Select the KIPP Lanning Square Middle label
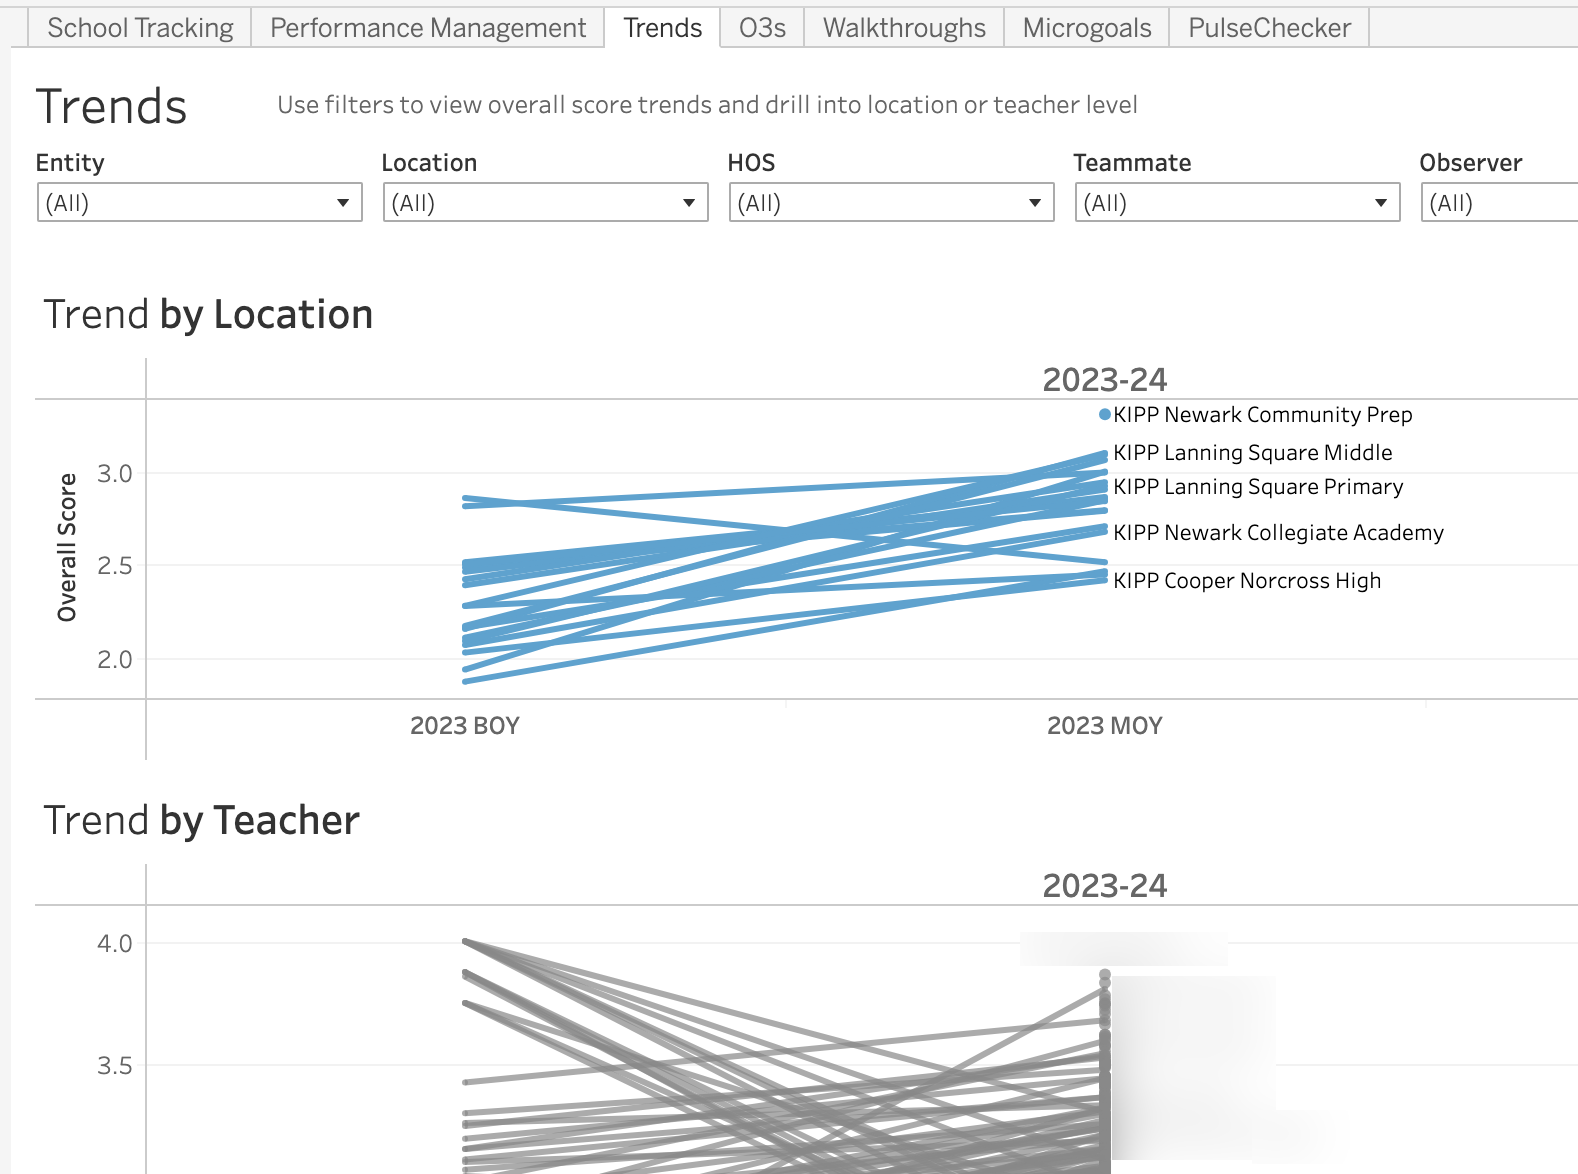Image resolution: width=1578 pixels, height=1174 pixels. tap(1252, 453)
